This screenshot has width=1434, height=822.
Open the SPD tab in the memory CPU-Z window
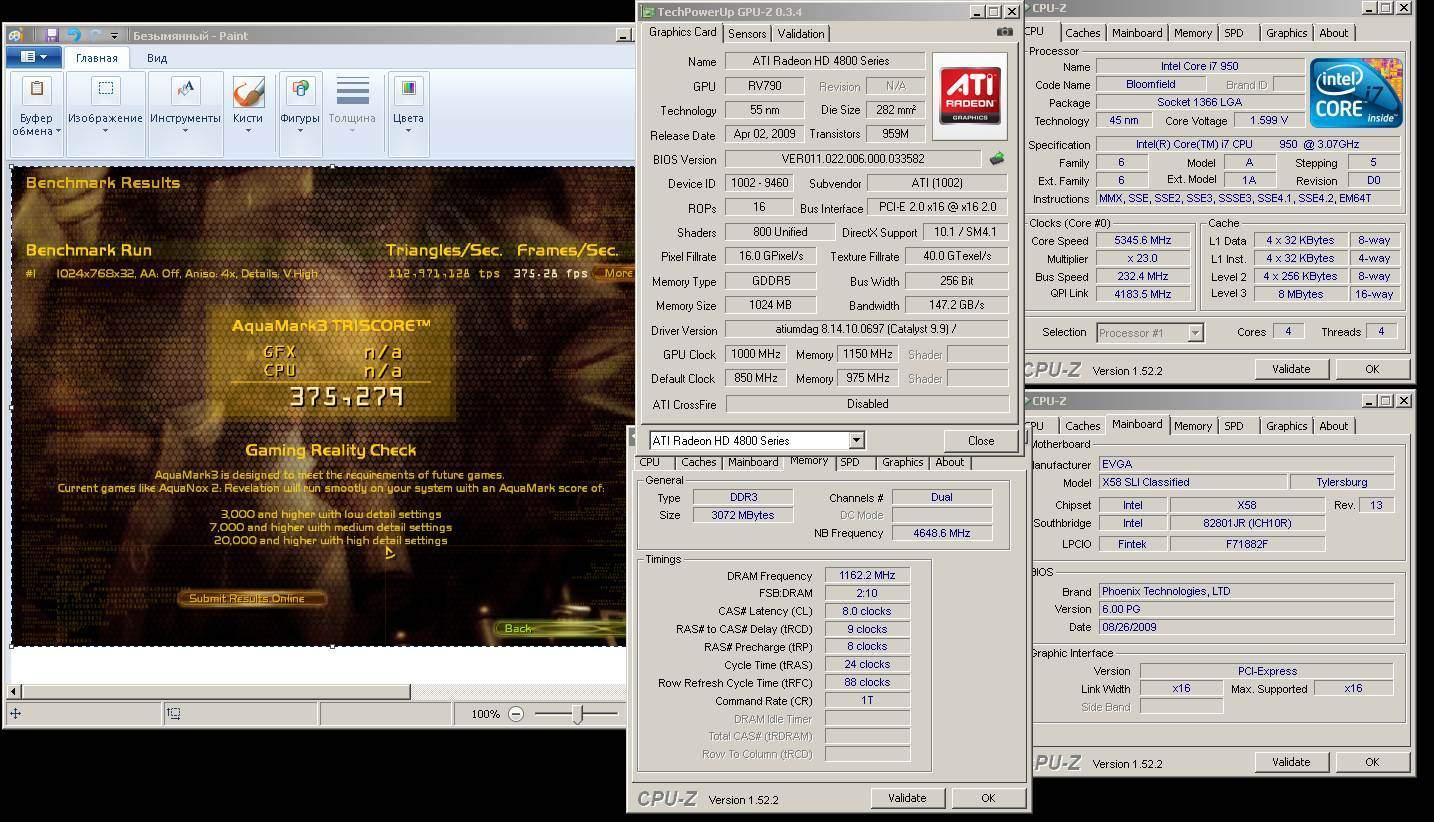(850, 462)
